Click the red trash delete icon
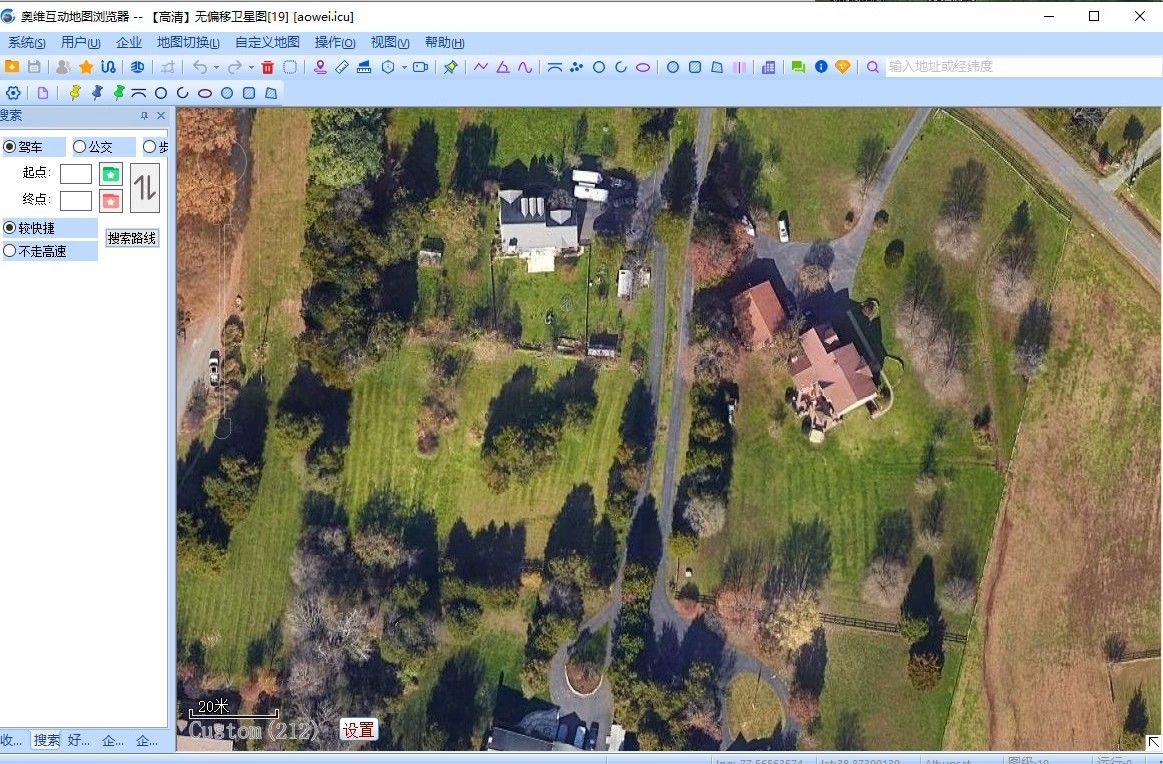The height and width of the screenshot is (764, 1163). (267, 67)
